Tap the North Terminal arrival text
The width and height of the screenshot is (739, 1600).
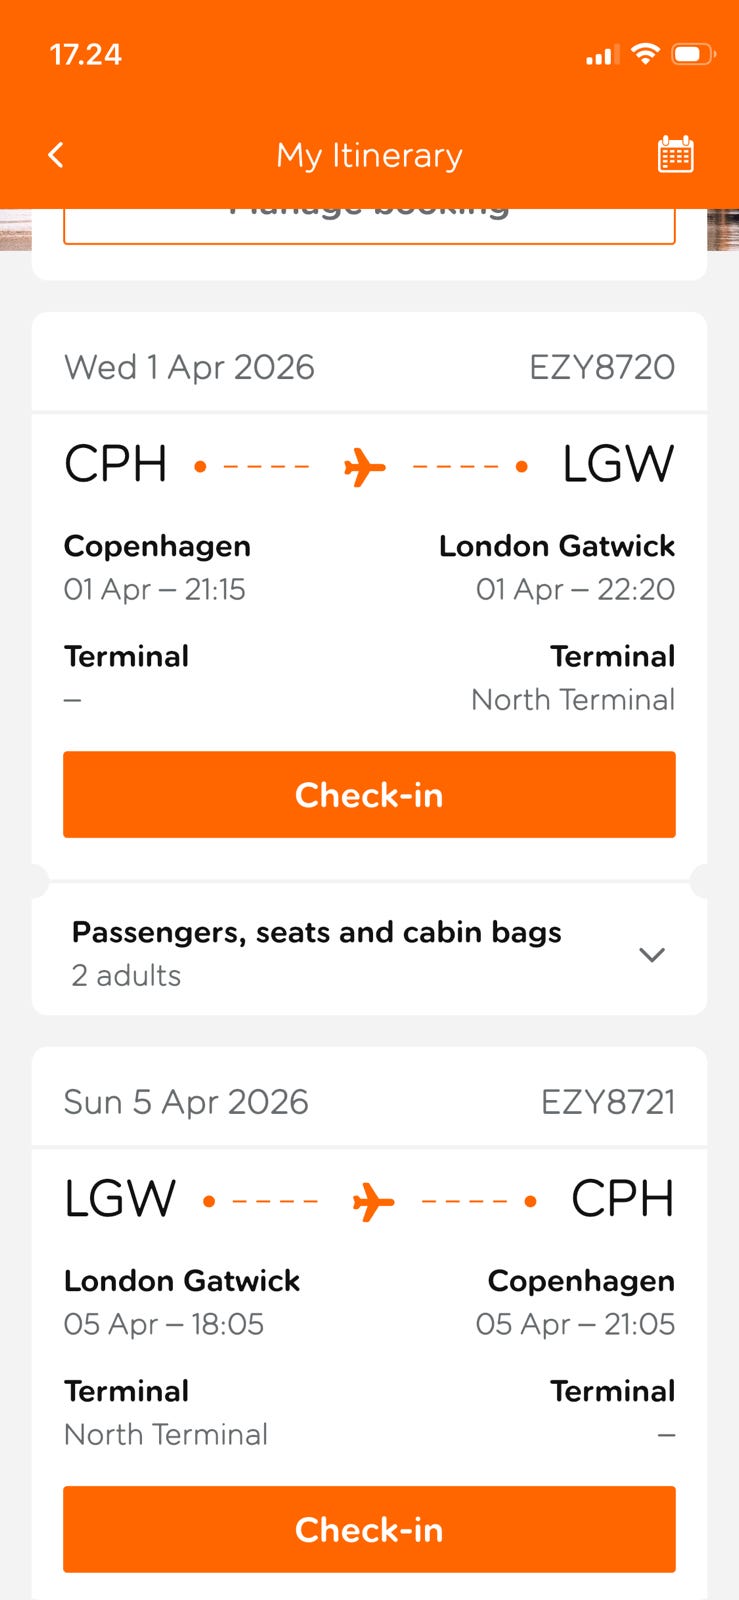[573, 699]
